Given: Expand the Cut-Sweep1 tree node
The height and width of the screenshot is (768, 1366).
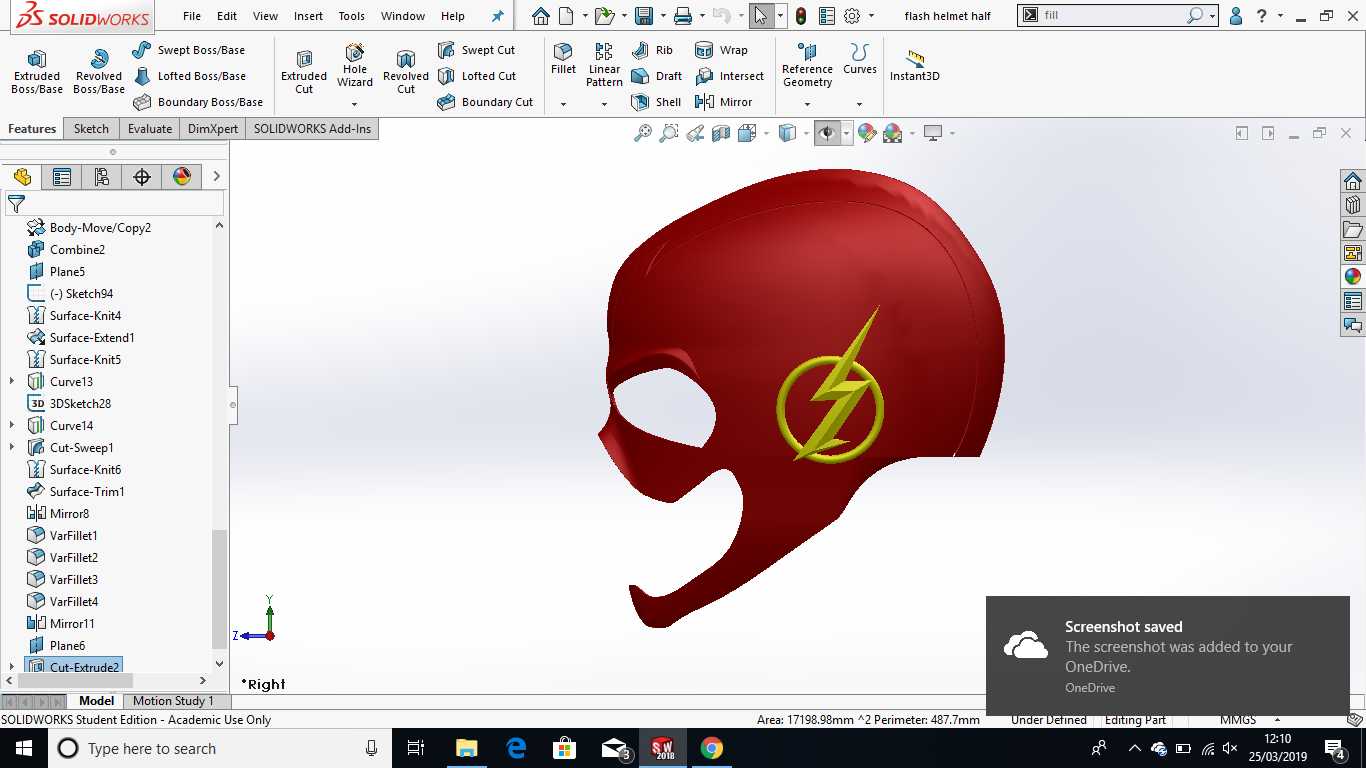Looking at the screenshot, I should (x=12, y=448).
